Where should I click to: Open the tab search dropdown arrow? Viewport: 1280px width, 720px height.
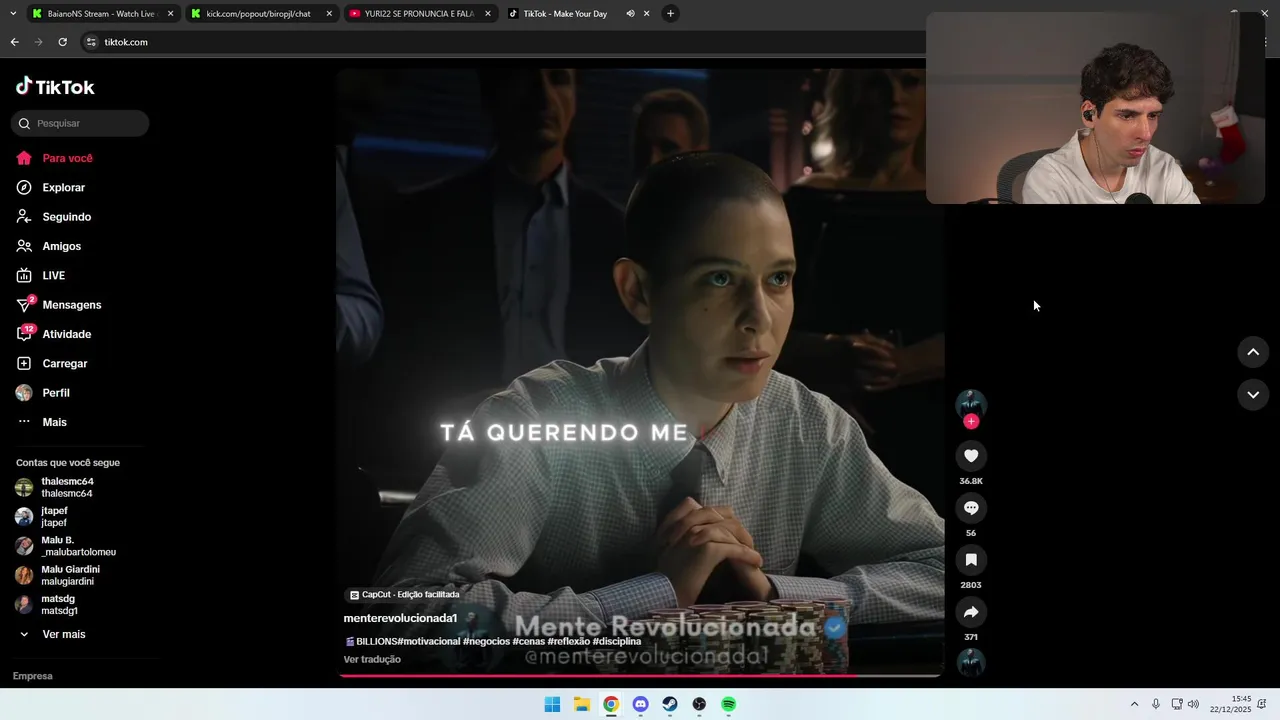(12, 14)
